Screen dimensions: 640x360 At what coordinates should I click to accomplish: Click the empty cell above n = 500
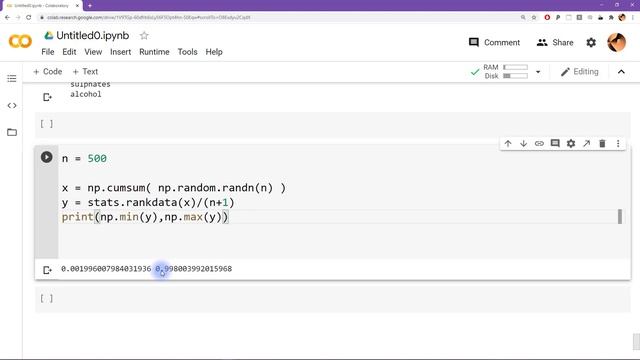(x=333, y=124)
